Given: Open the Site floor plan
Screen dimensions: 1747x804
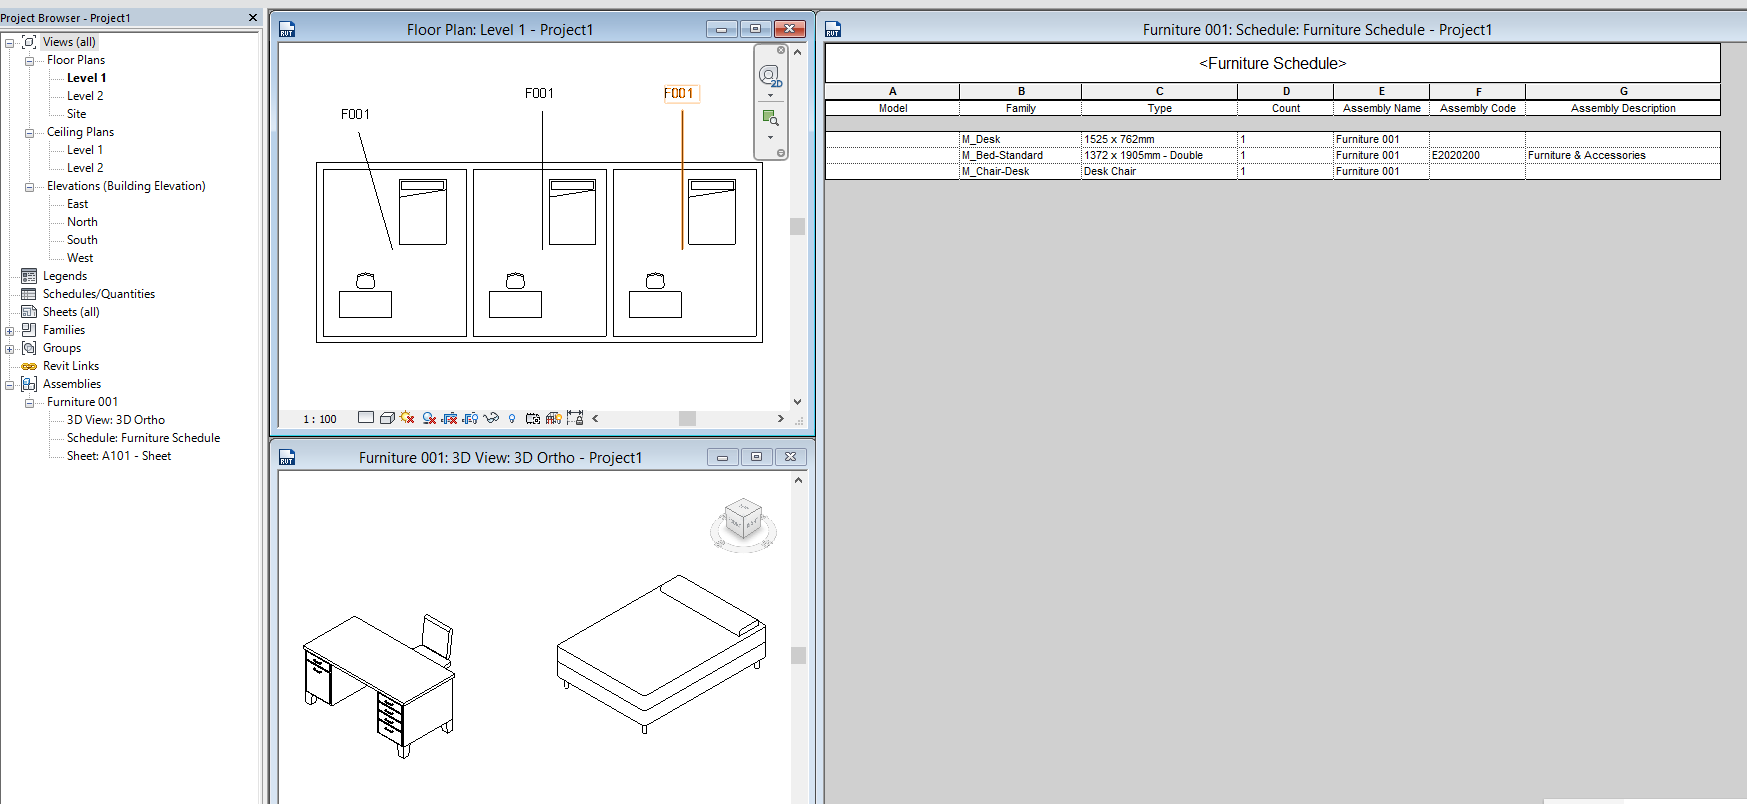Looking at the screenshot, I should pyautogui.click(x=76, y=114).
